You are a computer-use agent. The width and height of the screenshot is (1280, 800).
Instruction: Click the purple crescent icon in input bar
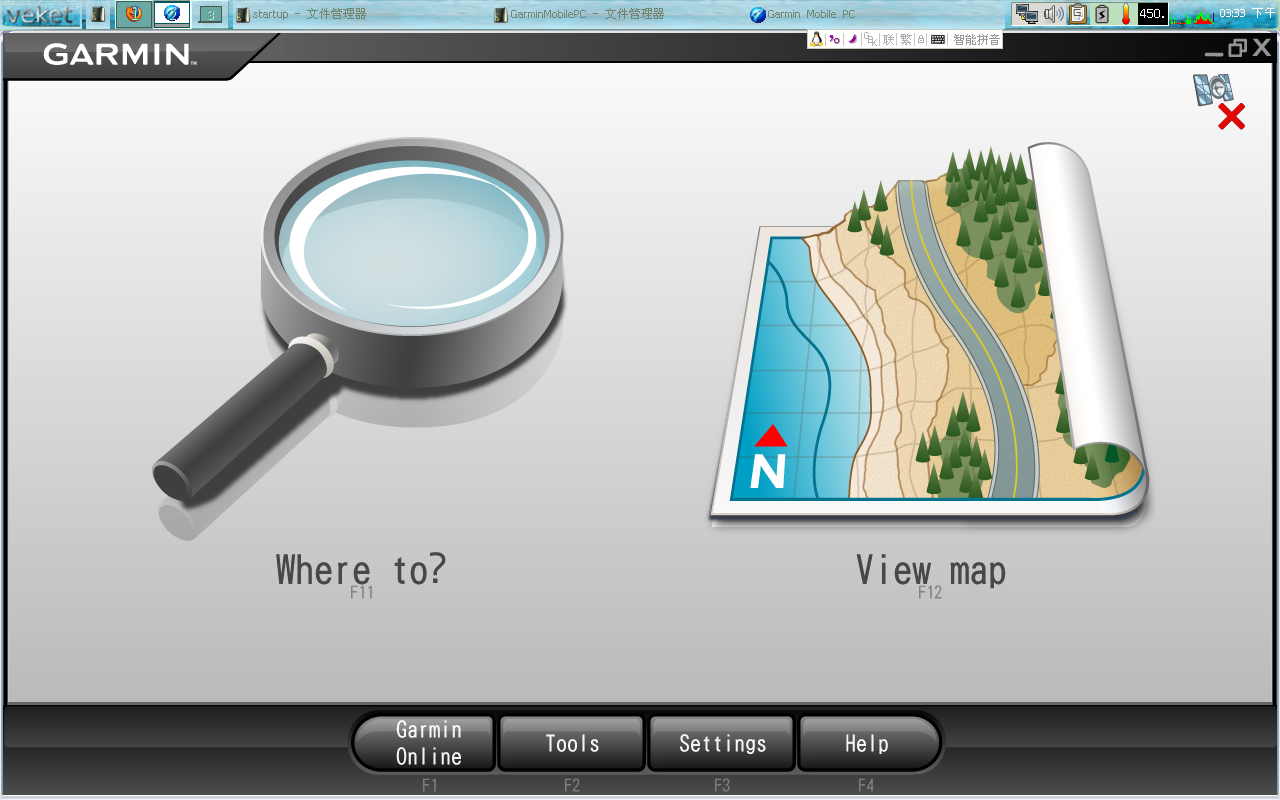point(853,39)
